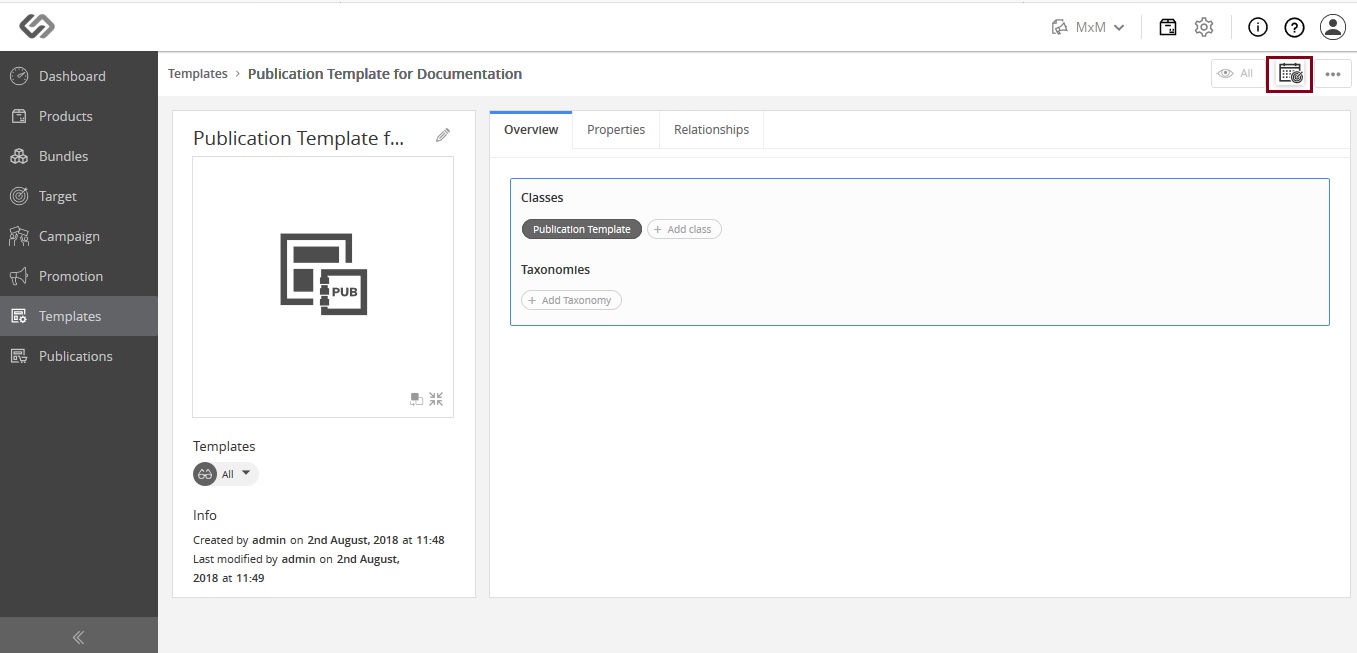Viewport: 1357px width, 653px height.
Task: Click Templates breadcrumb link
Action: [x=198, y=74]
